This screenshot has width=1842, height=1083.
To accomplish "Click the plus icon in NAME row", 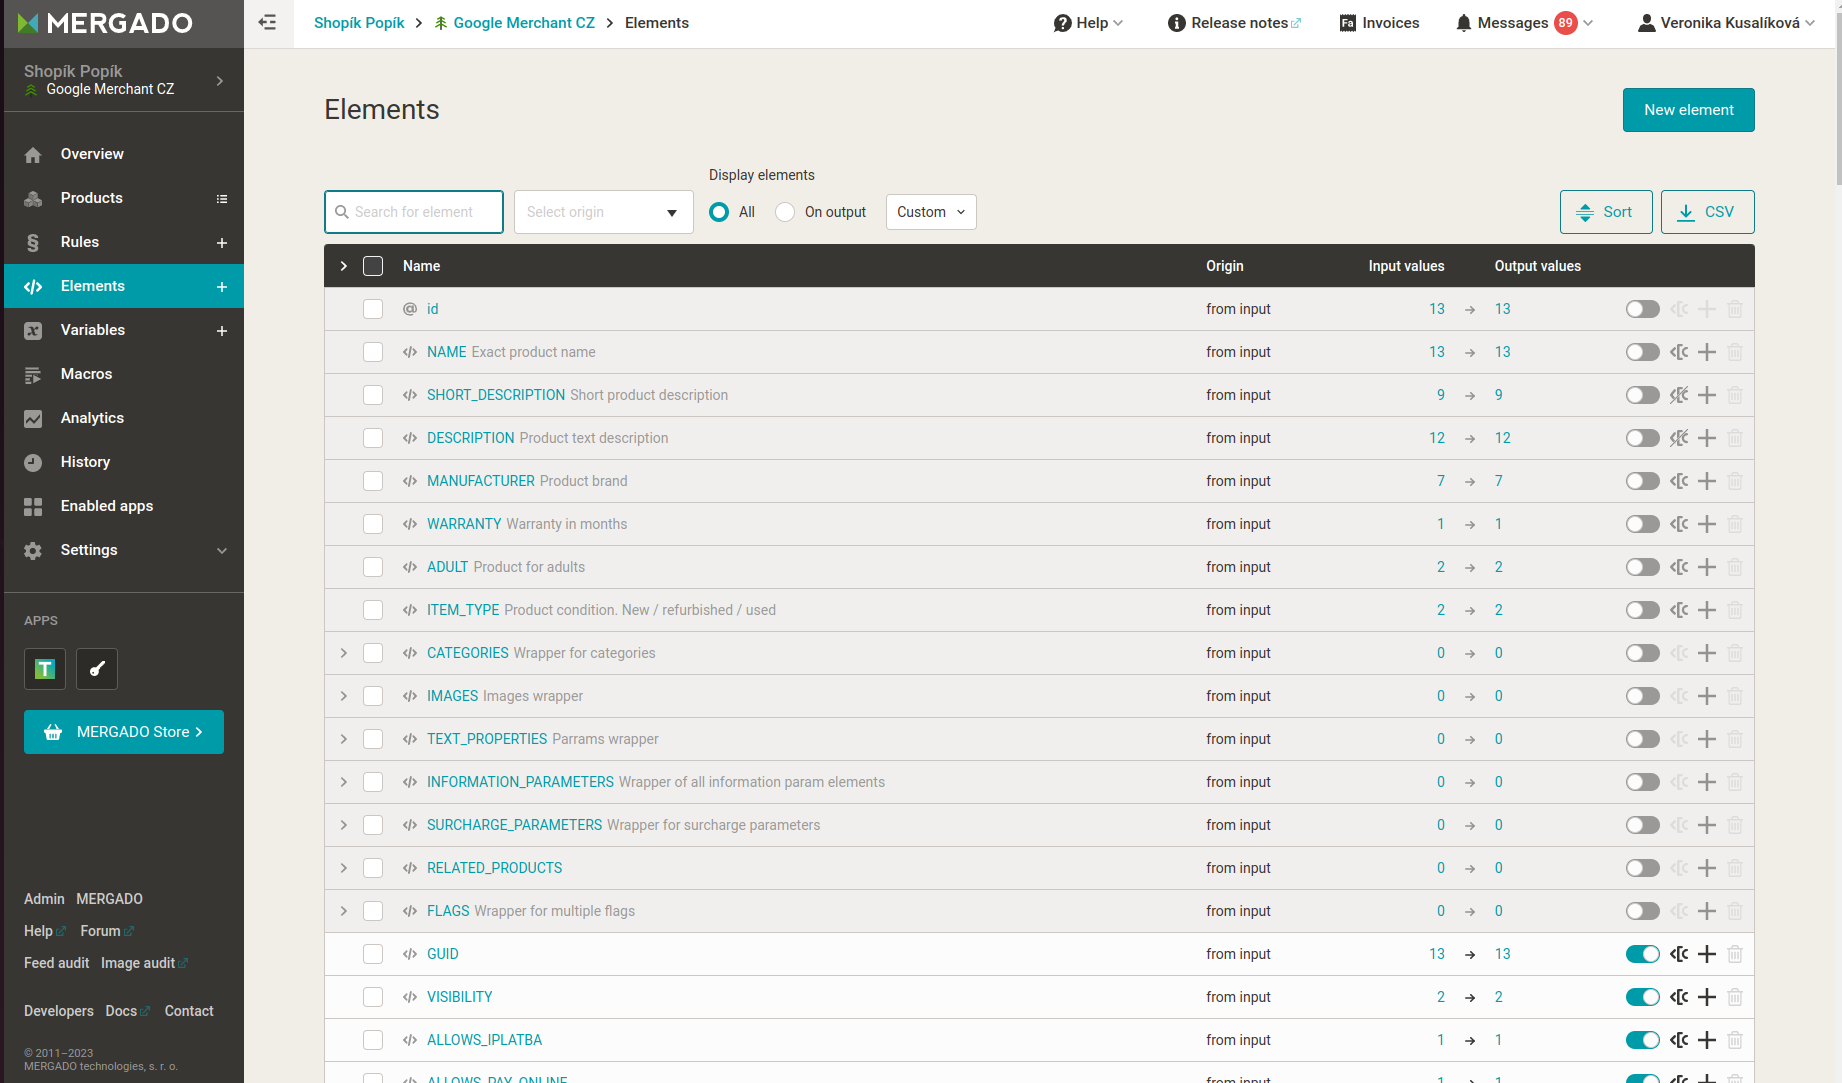I will [1707, 352].
